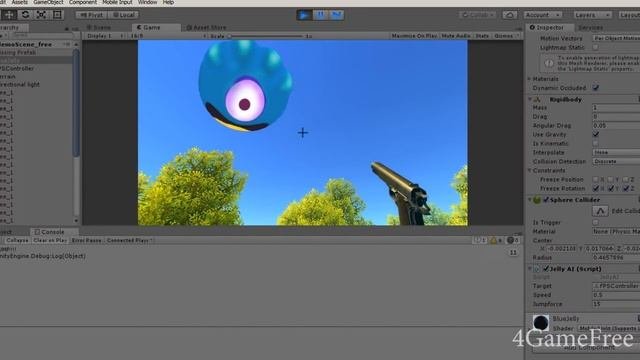The height and width of the screenshot is (360, 640).
Task: Open the Shader dropdown for BlueJelly
Action: click(x=609, y=328)
